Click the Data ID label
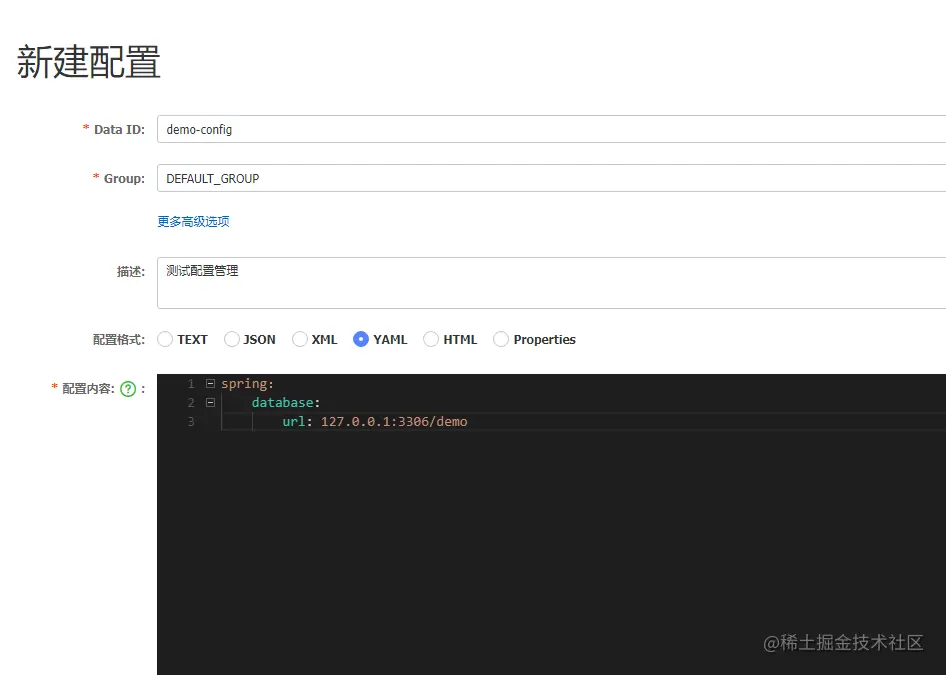The width and height of the screenshot is (946, 675). [x=119, y=129]
